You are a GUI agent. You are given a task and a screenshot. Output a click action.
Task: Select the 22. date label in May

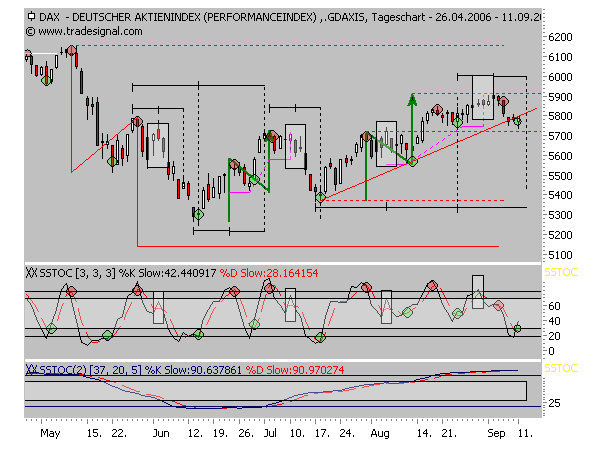click(119, 433)
